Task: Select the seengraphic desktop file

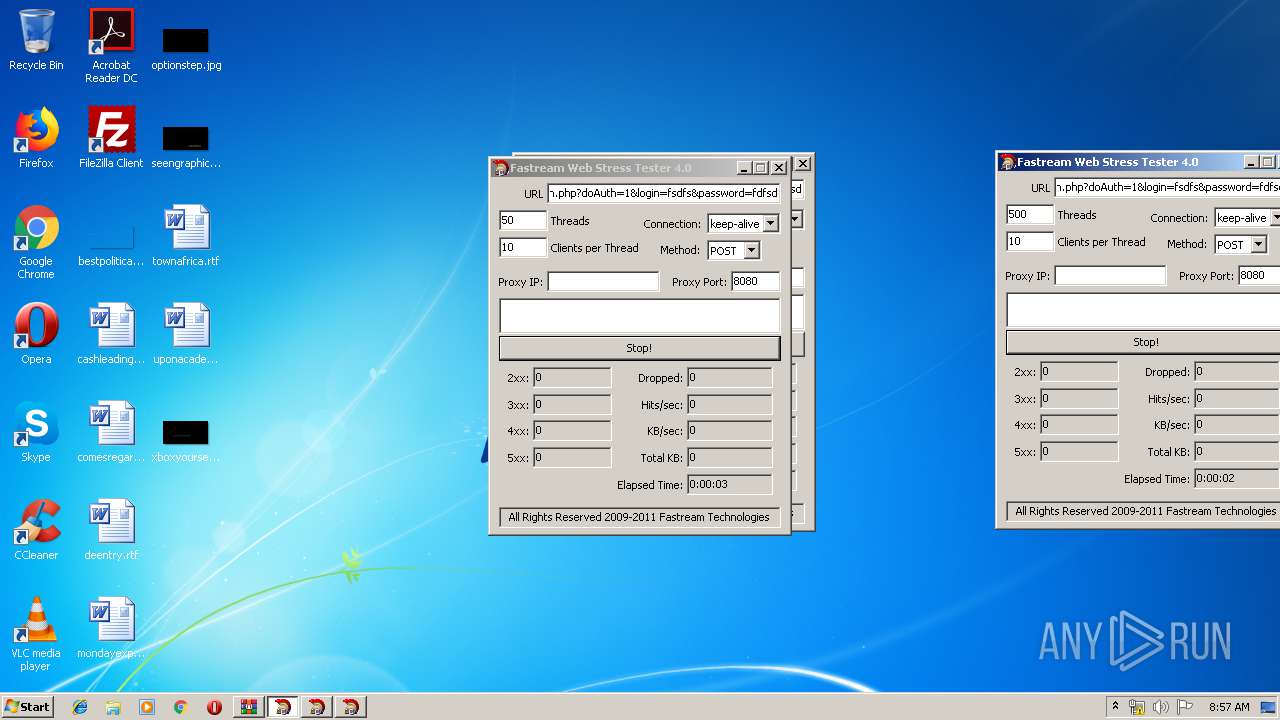Action: (x=186, y=145)
